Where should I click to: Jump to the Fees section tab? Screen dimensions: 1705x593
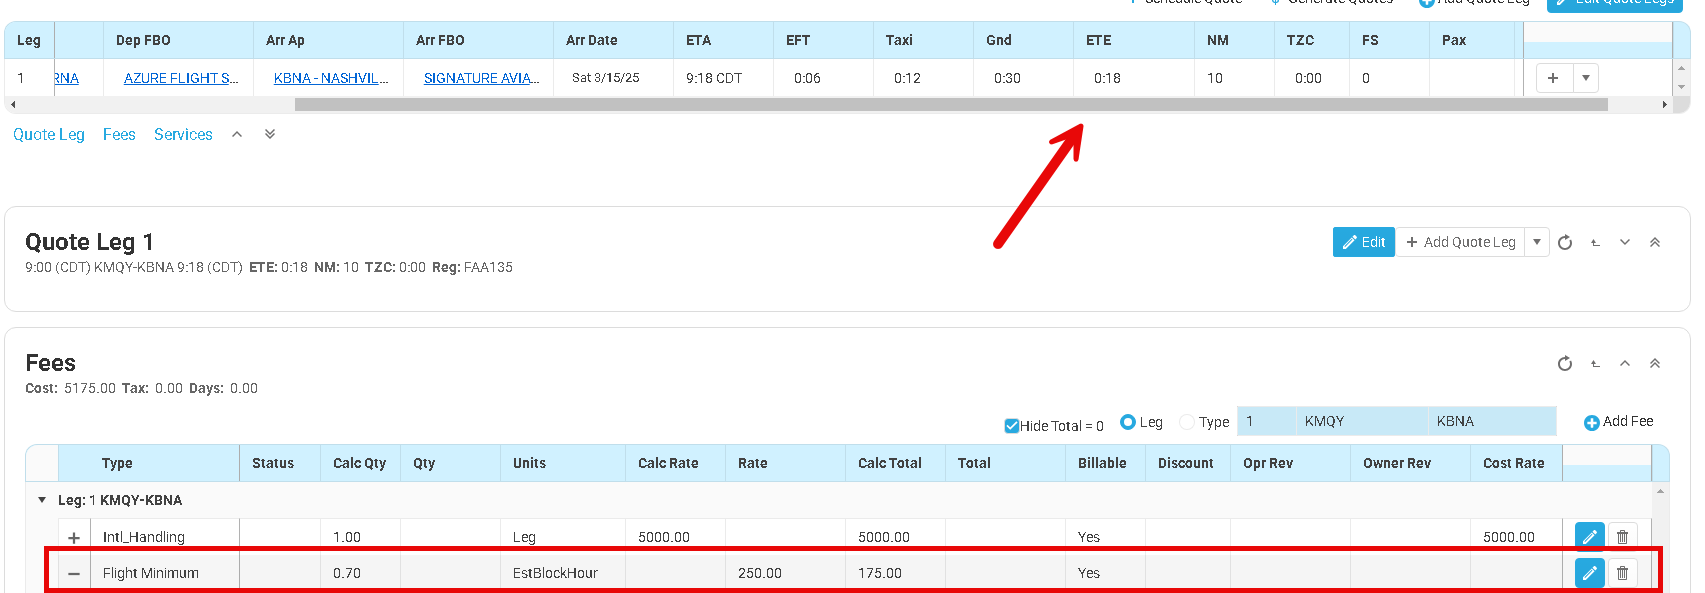click(119, 134)
